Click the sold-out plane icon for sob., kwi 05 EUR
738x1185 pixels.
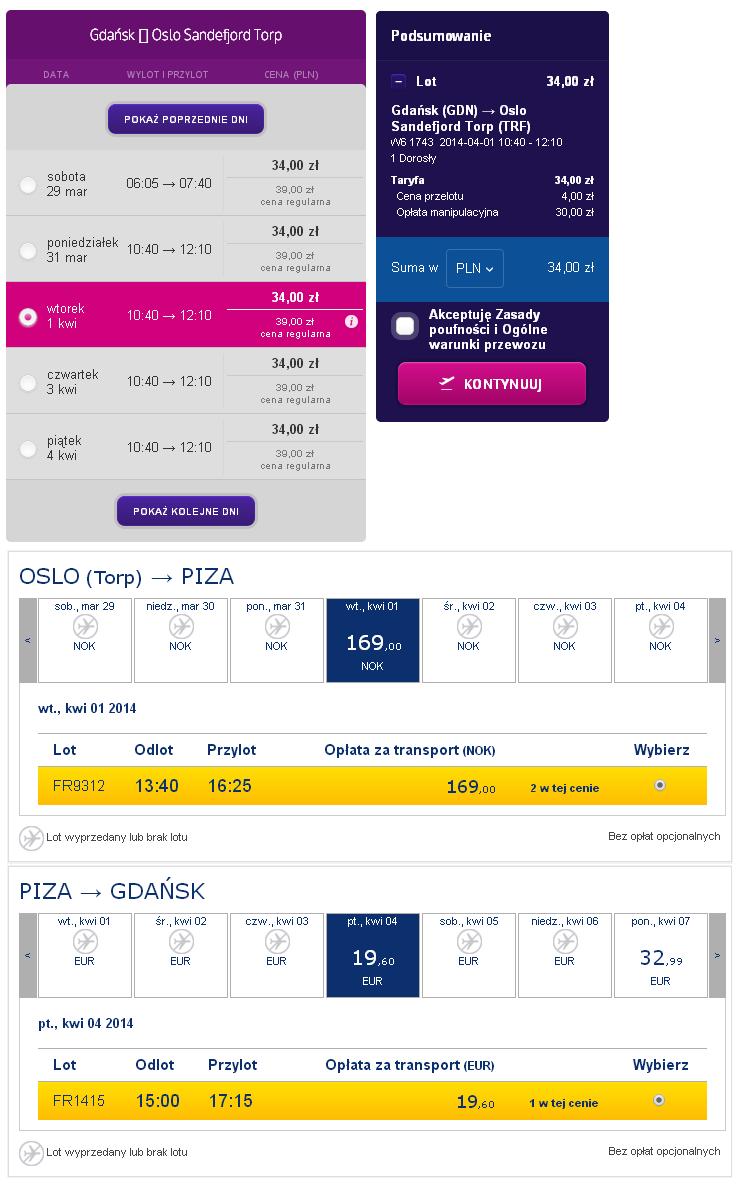(469, 941)
